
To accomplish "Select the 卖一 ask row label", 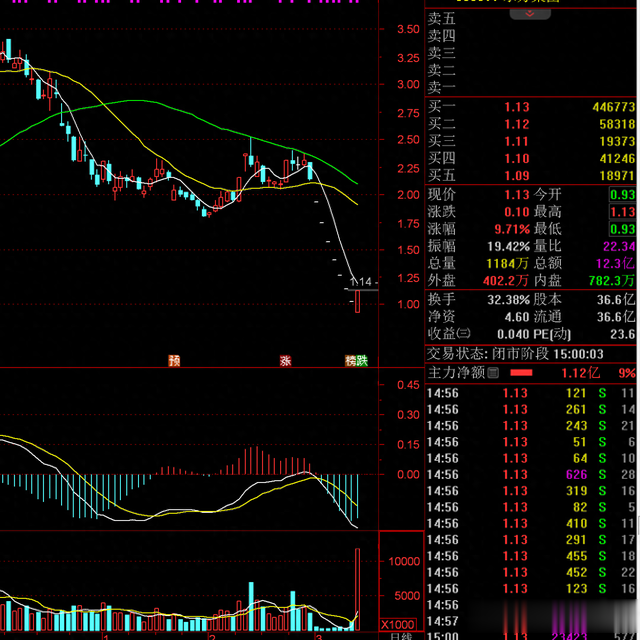I will (x=441, y=87).
